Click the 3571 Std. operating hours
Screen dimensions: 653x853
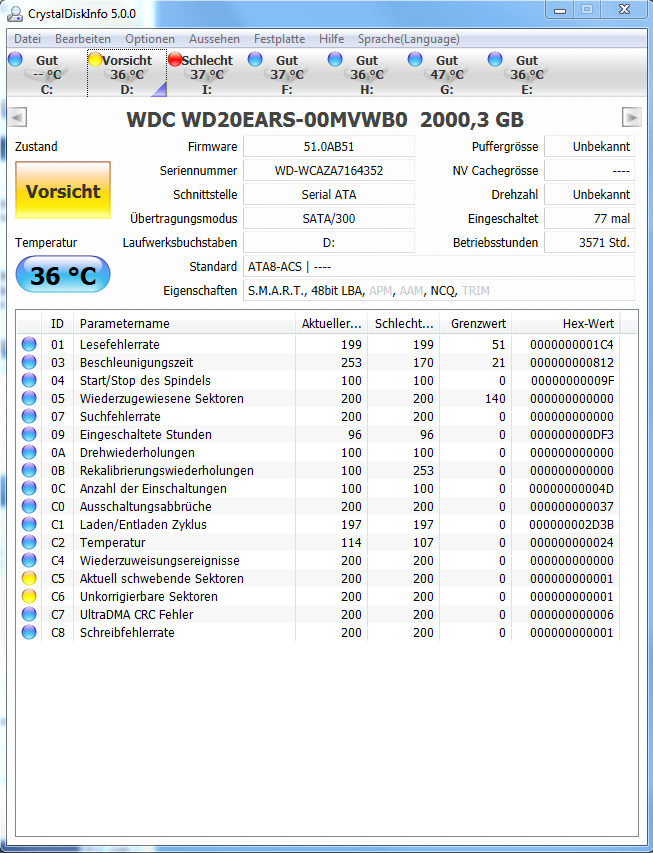[589, 242]
